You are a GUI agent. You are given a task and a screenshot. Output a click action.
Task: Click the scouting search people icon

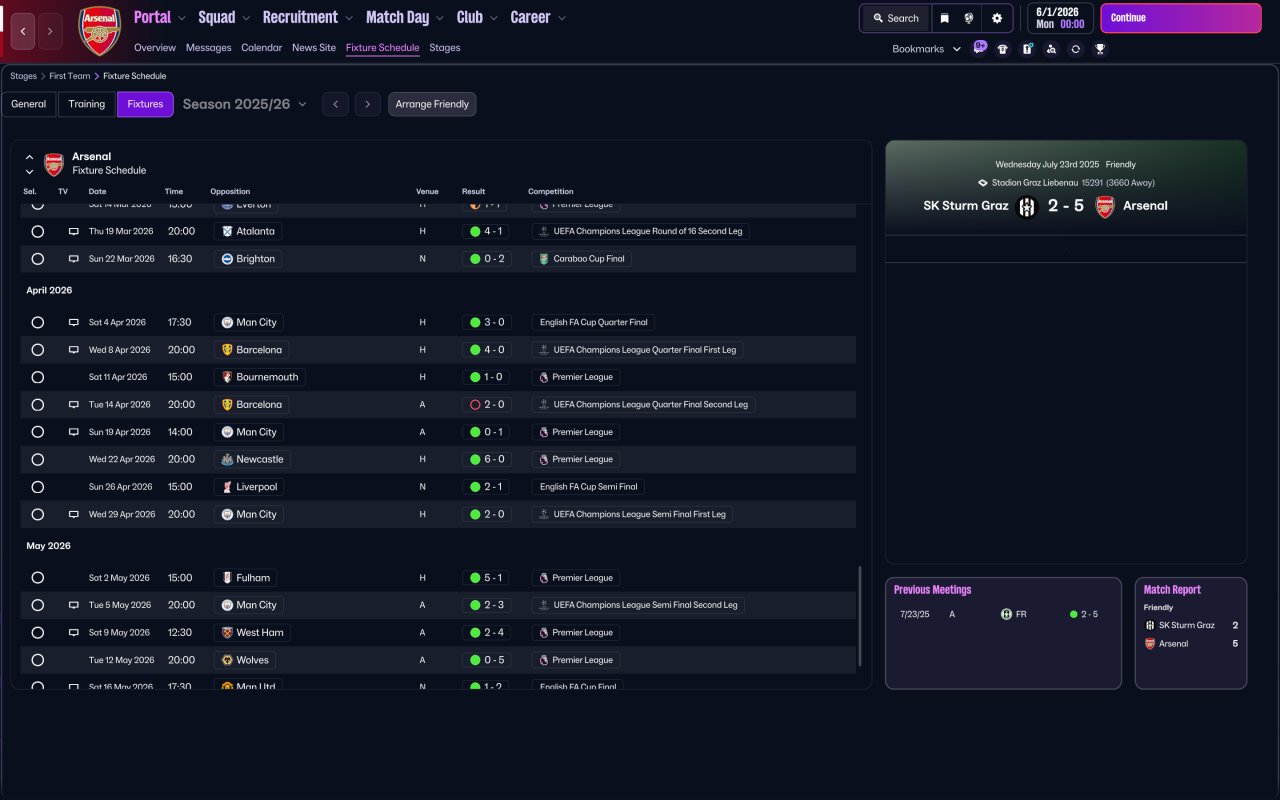[1051, 49]
